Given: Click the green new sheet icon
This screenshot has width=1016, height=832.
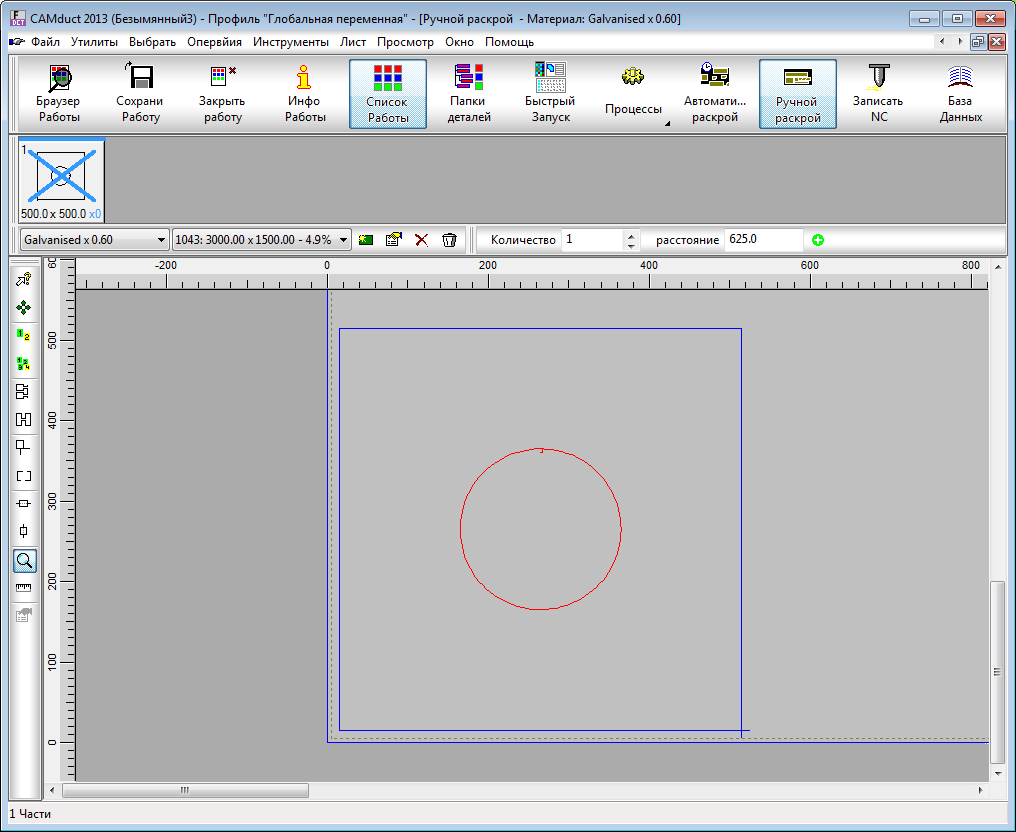Looking at the screenshot, I should 366,240.
